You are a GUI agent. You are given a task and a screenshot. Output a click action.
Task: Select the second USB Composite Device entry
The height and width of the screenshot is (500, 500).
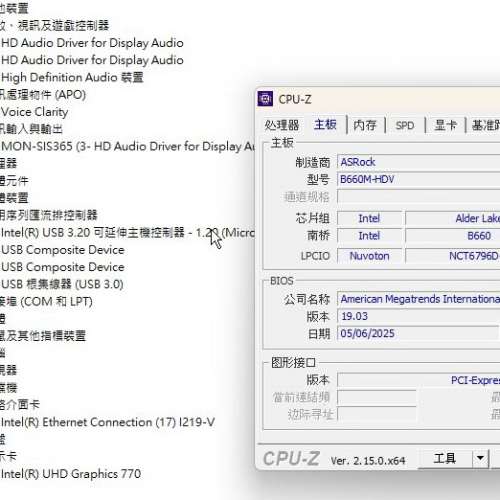[x=63, y=267]
